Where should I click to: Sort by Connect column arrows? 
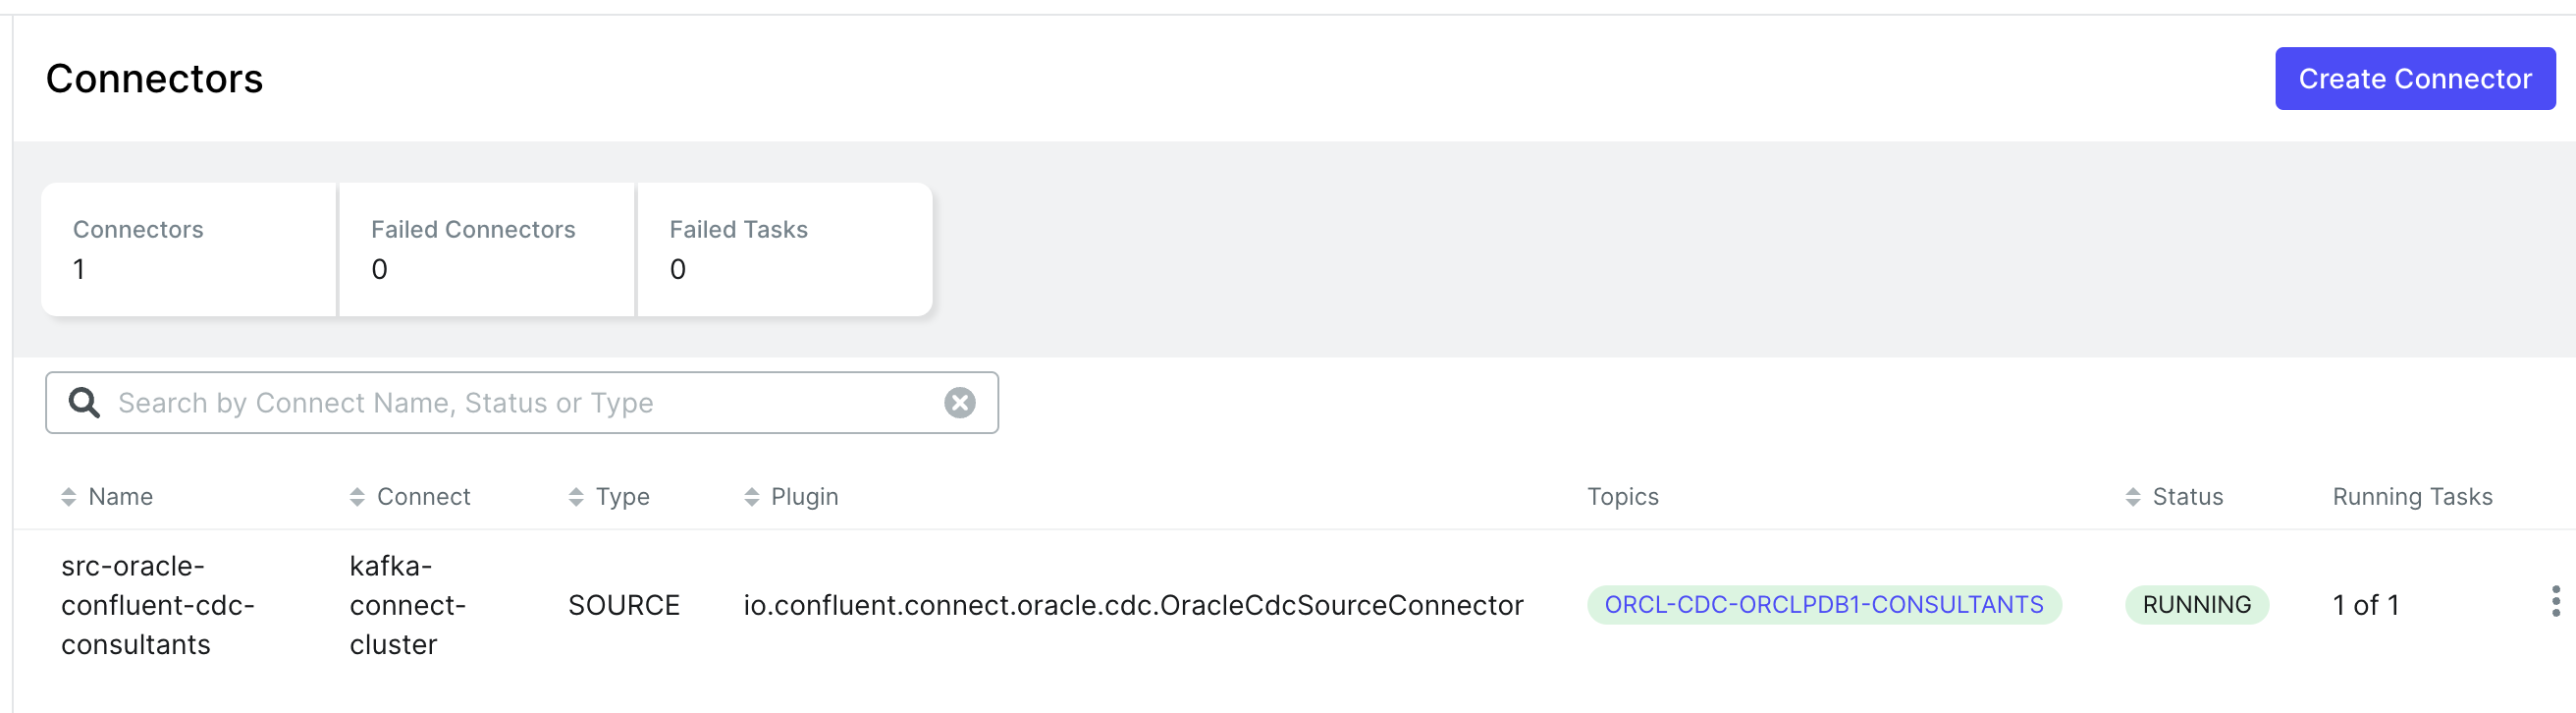[x=357, y=497]
